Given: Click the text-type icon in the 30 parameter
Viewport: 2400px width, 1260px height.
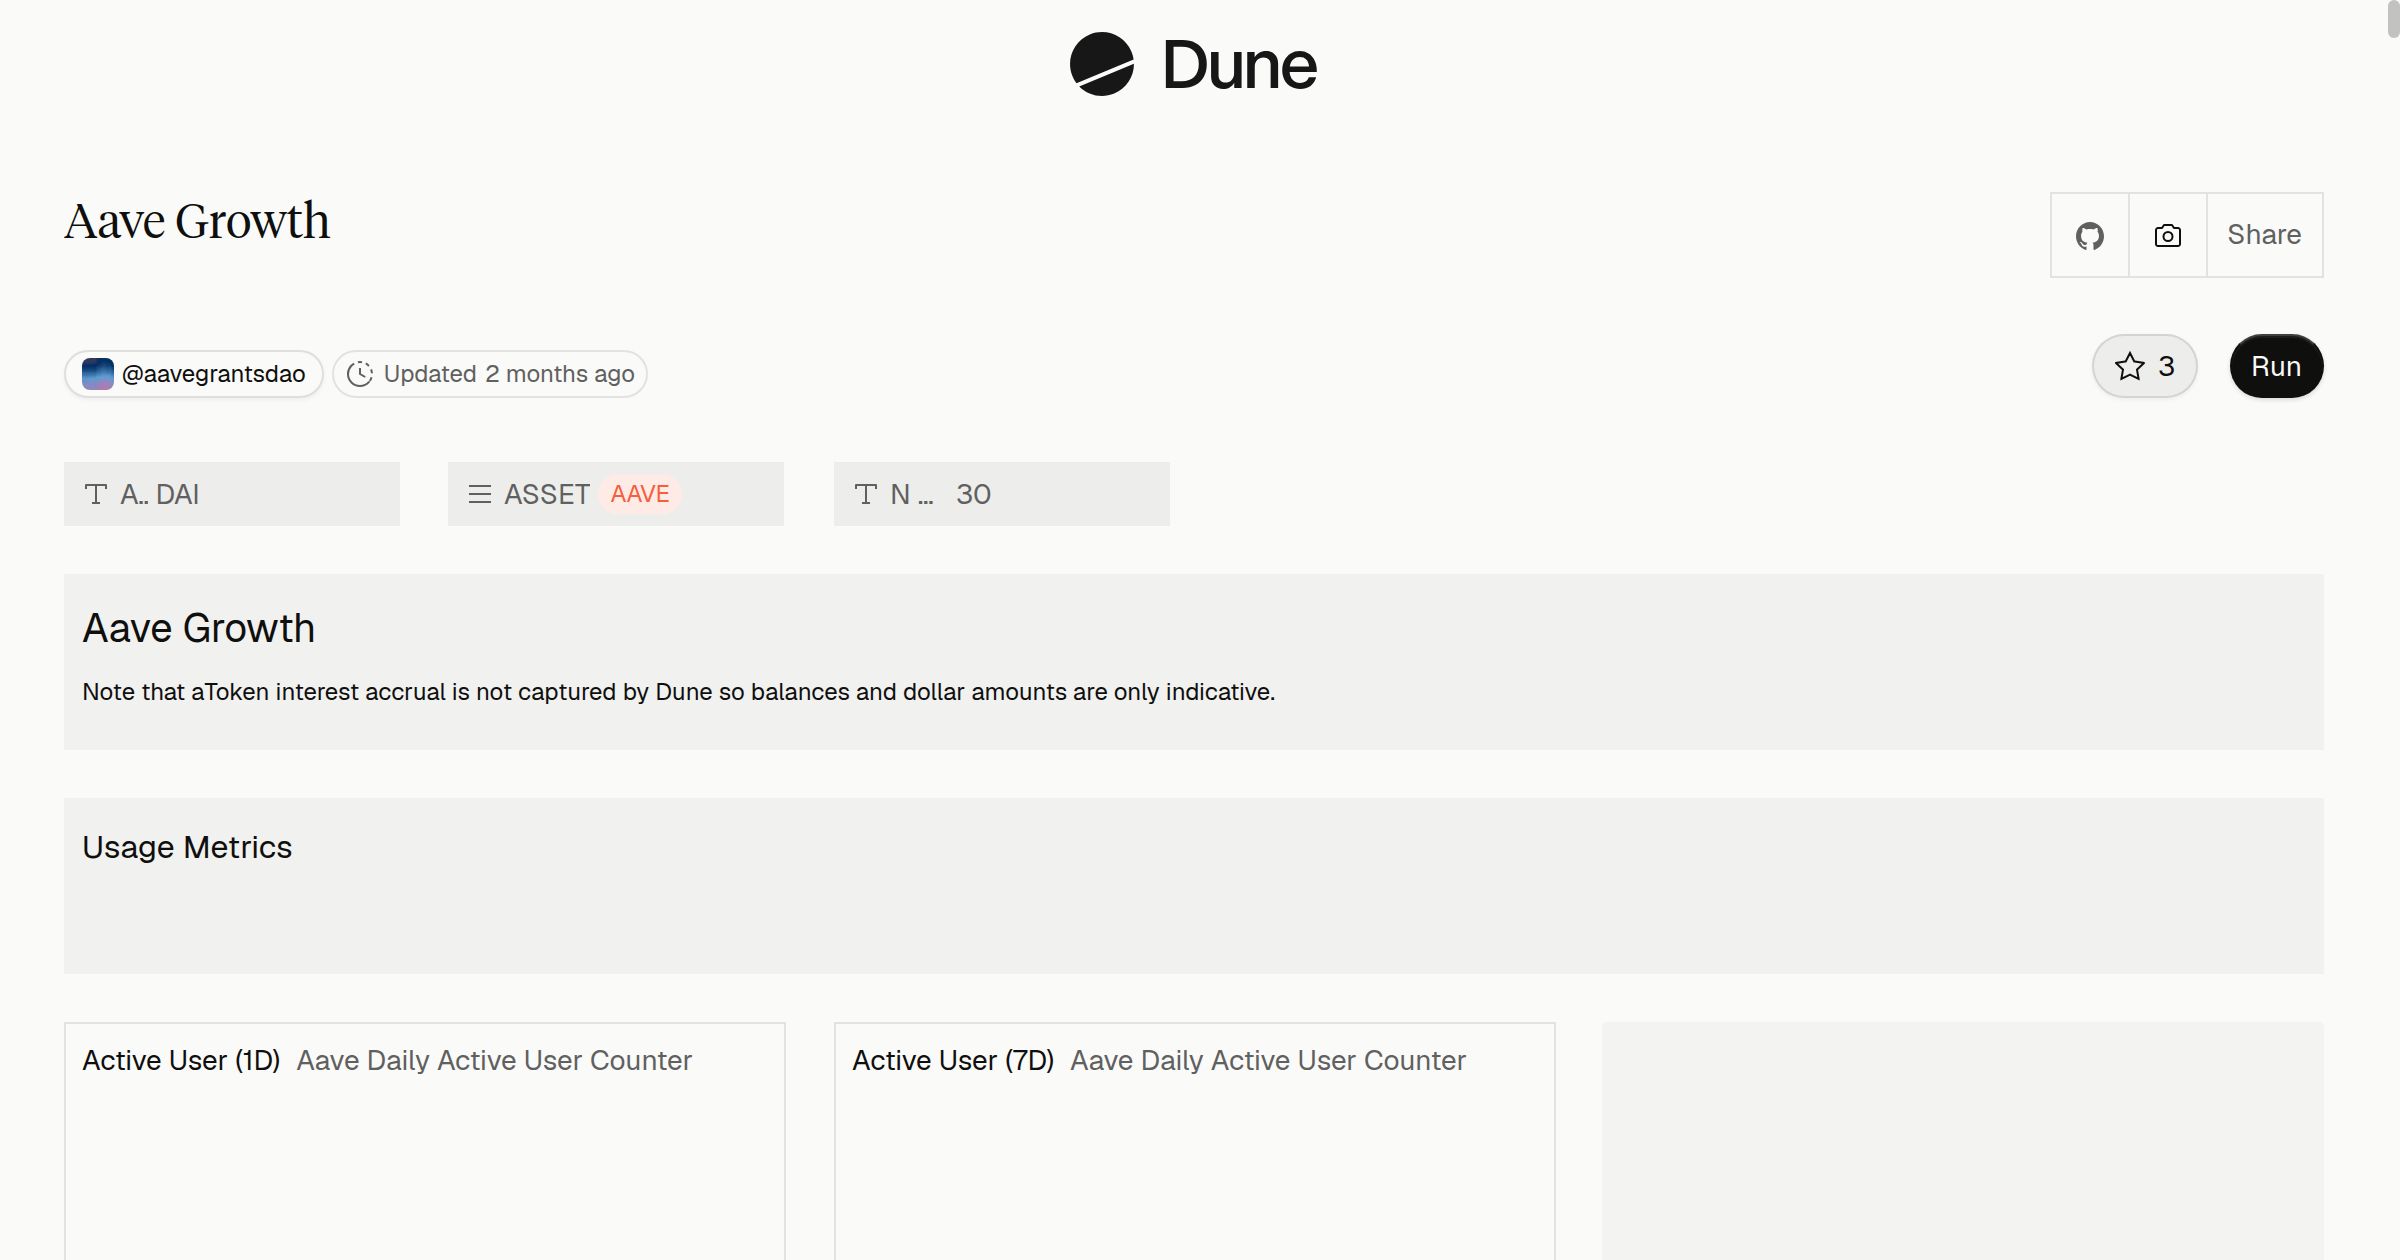Looking at the screenshot, I should click(866, 494).
